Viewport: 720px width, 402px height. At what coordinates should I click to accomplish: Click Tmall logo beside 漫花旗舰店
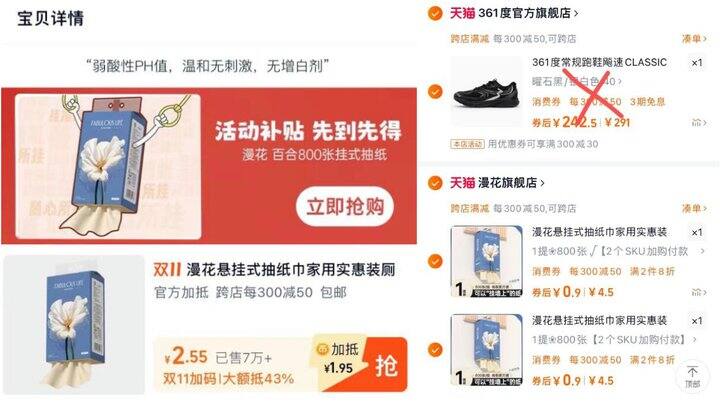point(462,182)
